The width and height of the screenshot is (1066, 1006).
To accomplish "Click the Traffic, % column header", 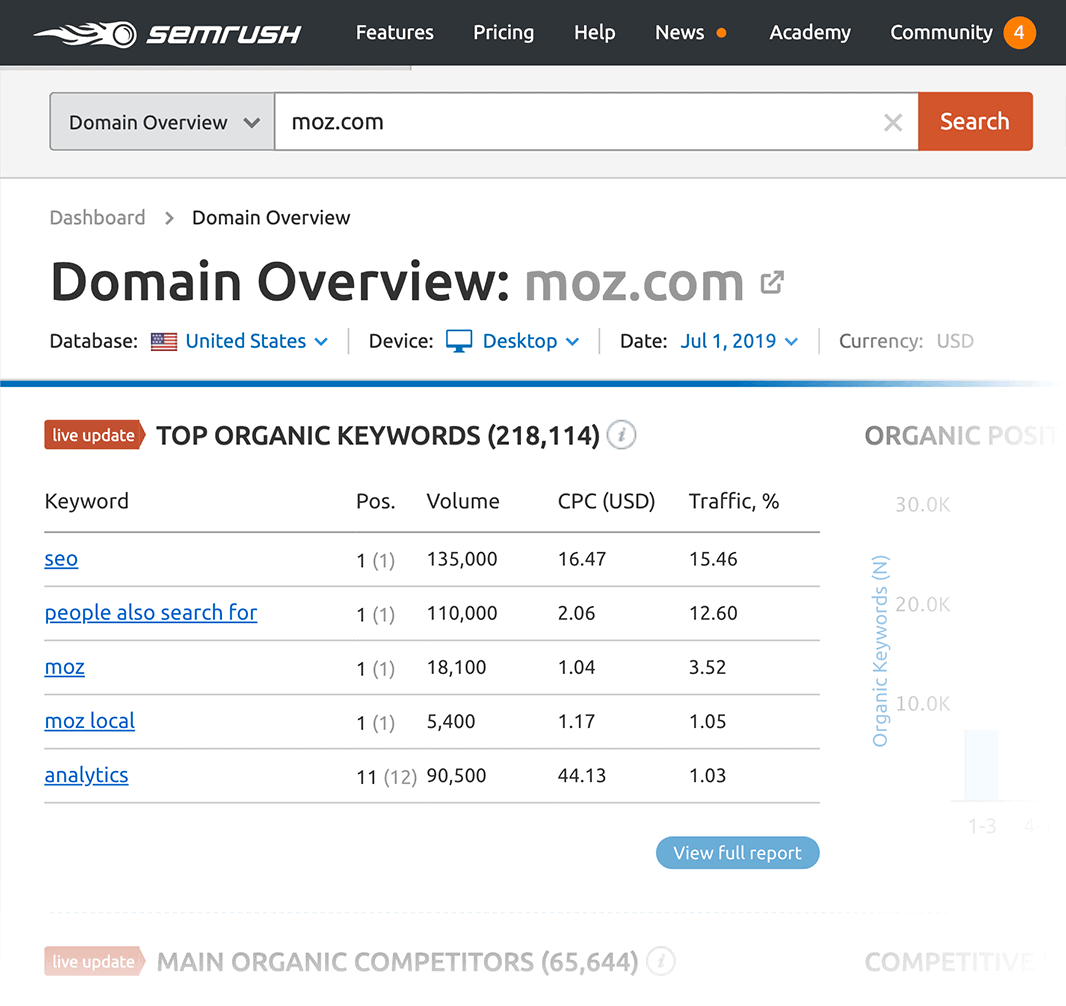I will (x=734, y=502).
